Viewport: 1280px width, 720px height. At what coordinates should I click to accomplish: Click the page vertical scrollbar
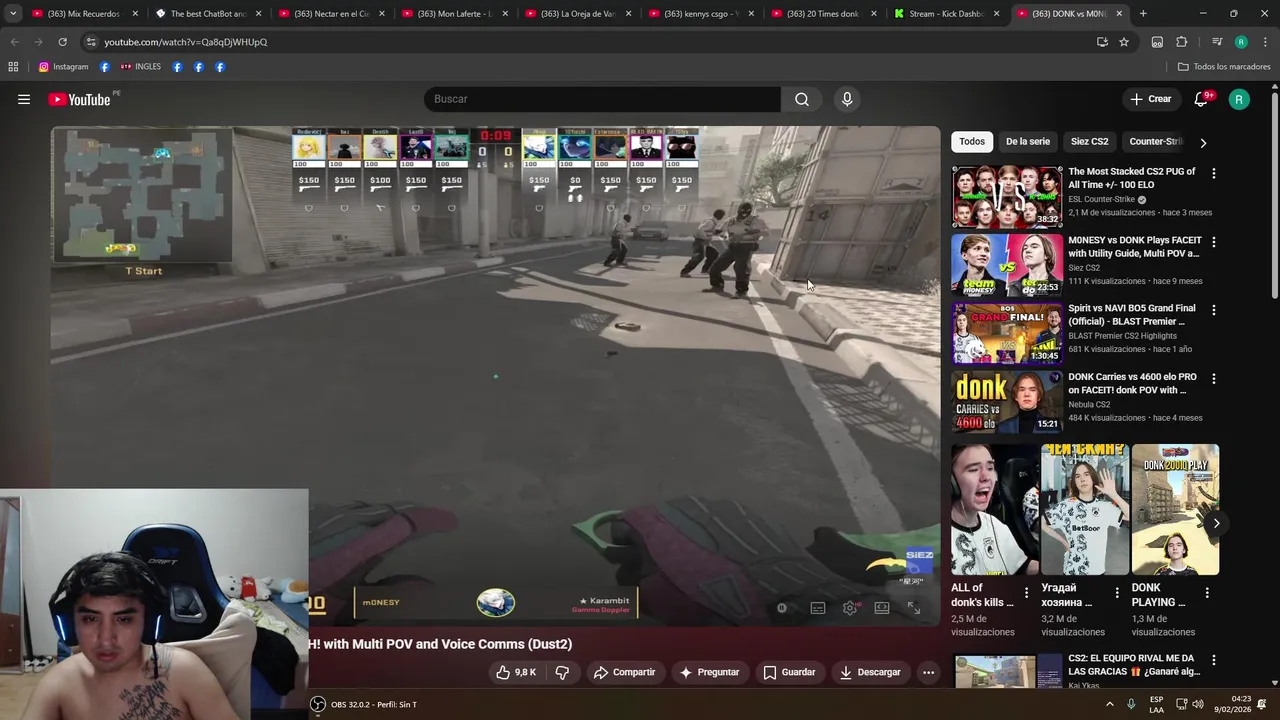point(1274,196)
